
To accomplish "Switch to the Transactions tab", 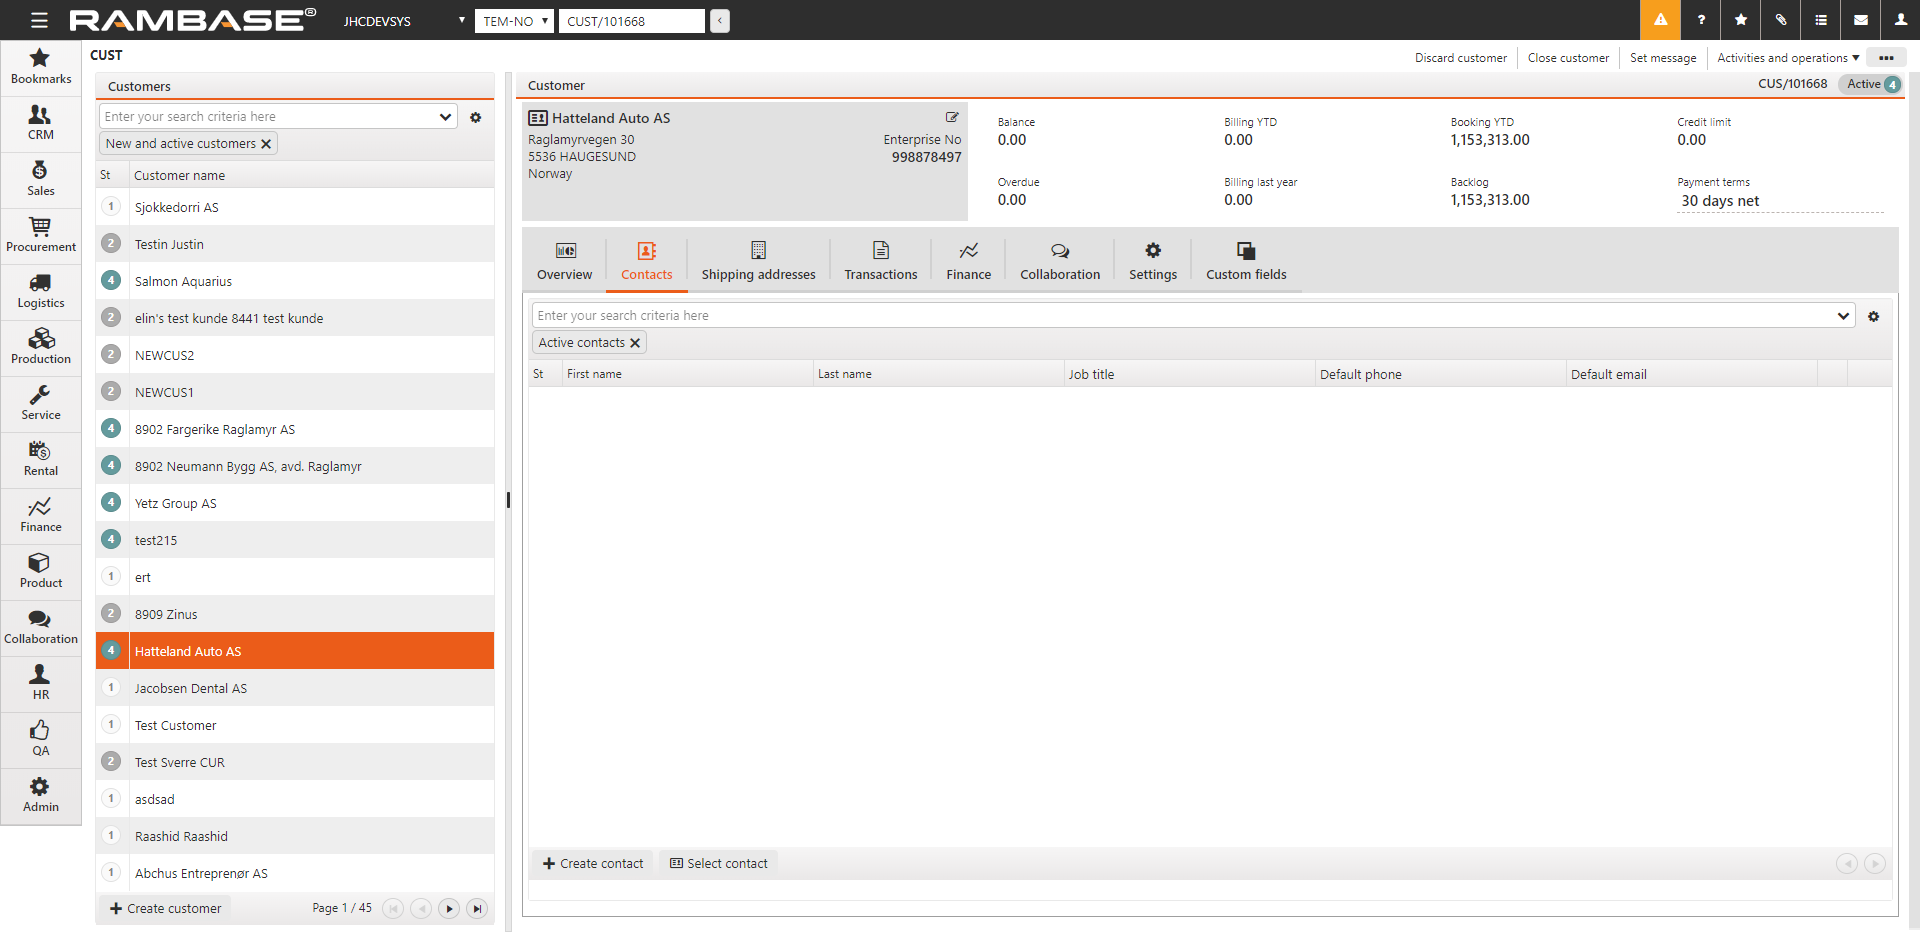I will point(880,262).
